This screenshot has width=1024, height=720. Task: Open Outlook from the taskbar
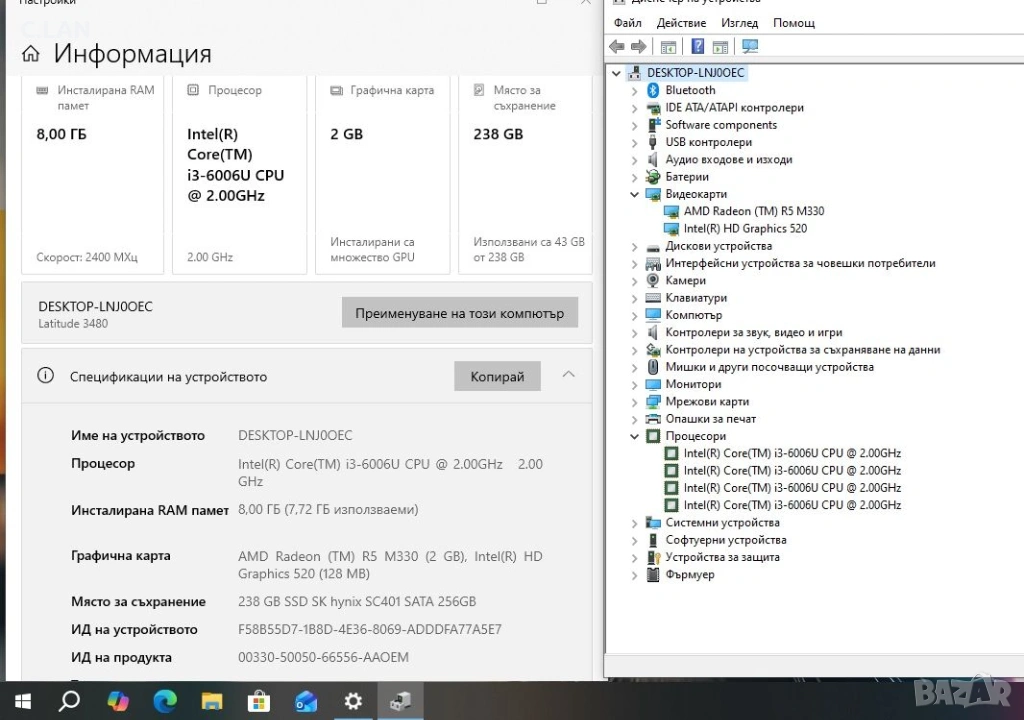306,701
